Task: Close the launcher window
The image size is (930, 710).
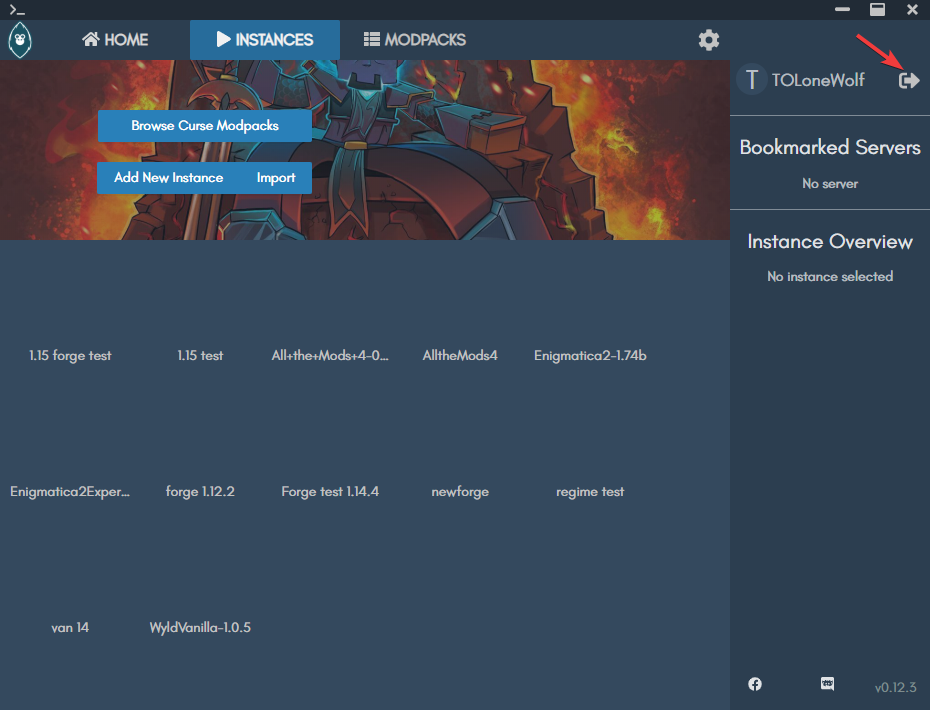Action: pos(912,9)
